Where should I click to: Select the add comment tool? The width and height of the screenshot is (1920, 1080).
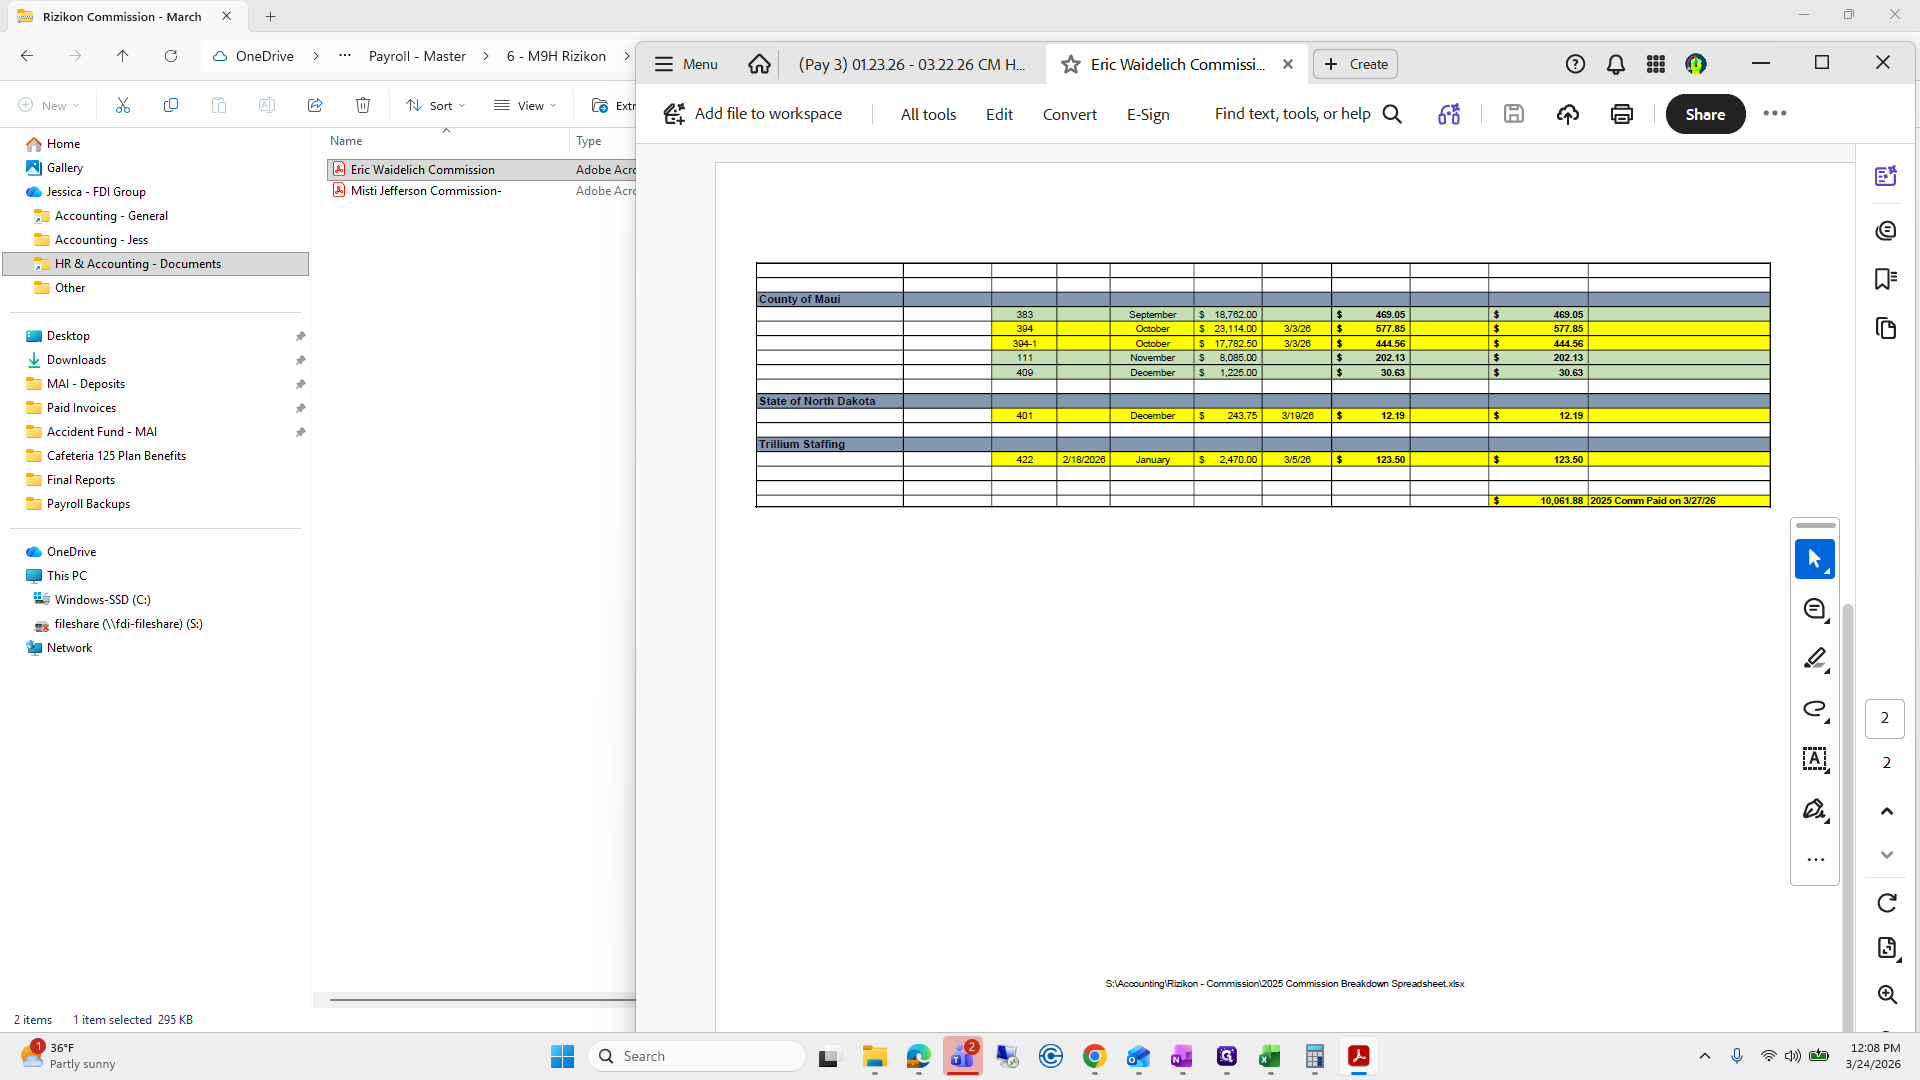coord(1814,609)
